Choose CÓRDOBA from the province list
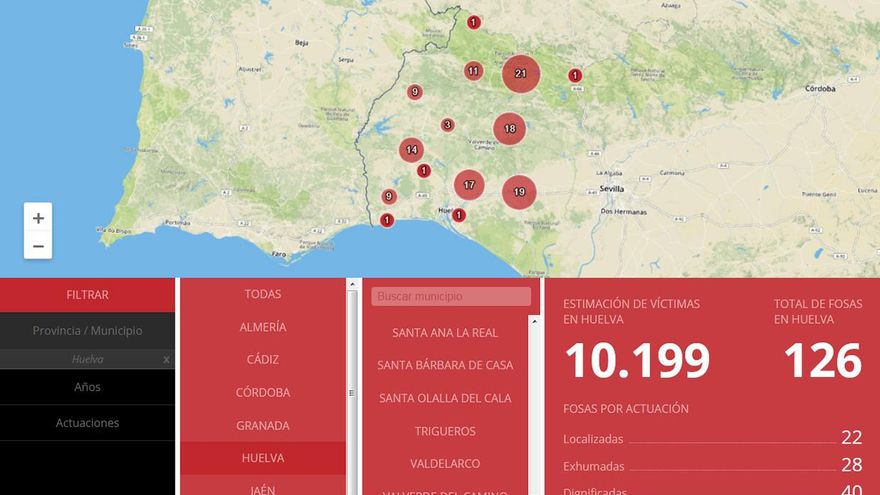The height and width of the screenshot is (495, 880). [263, 392]
